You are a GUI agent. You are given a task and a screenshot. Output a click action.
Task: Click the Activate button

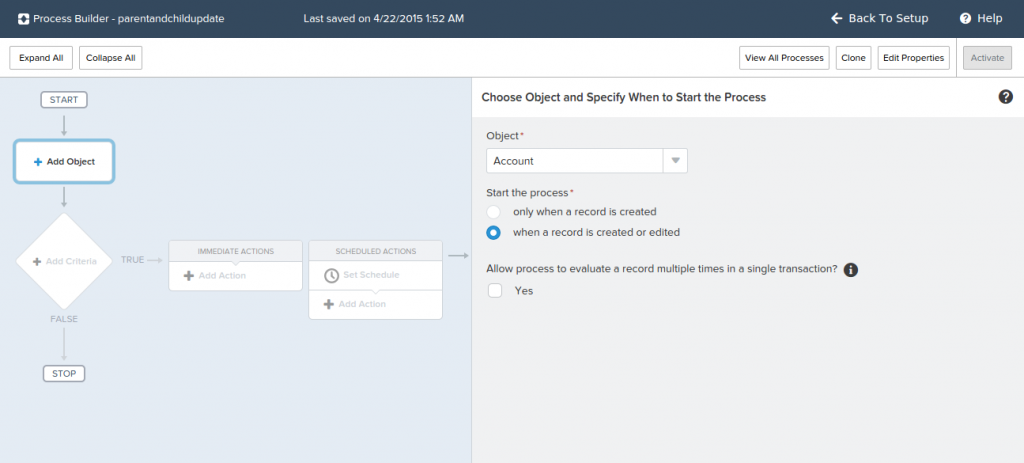(x=987, y=57)
